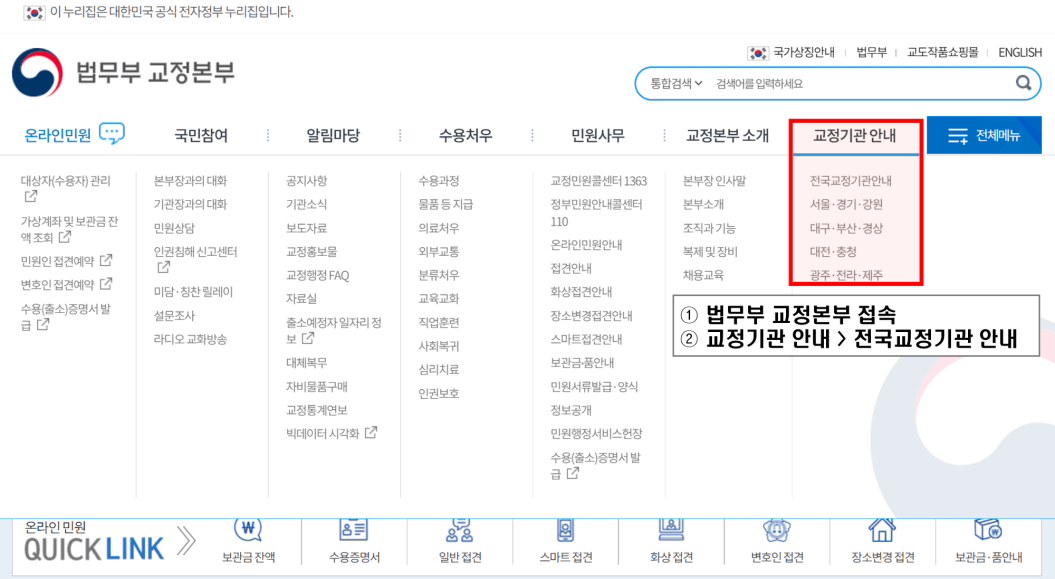Open the 스마트 접견 quick link icon
Viewport: 1055px width, 579px height.
[x=566, y=529]
